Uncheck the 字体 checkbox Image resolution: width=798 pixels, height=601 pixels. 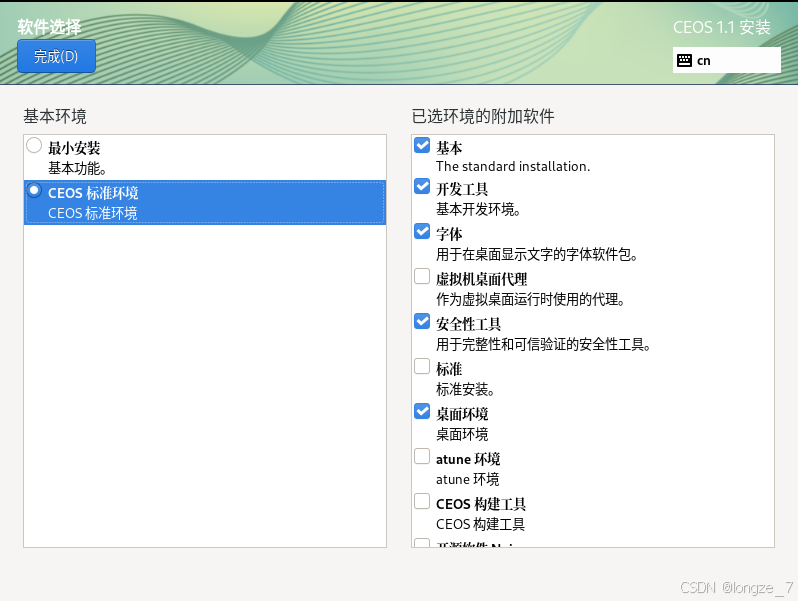pos(422,231)
